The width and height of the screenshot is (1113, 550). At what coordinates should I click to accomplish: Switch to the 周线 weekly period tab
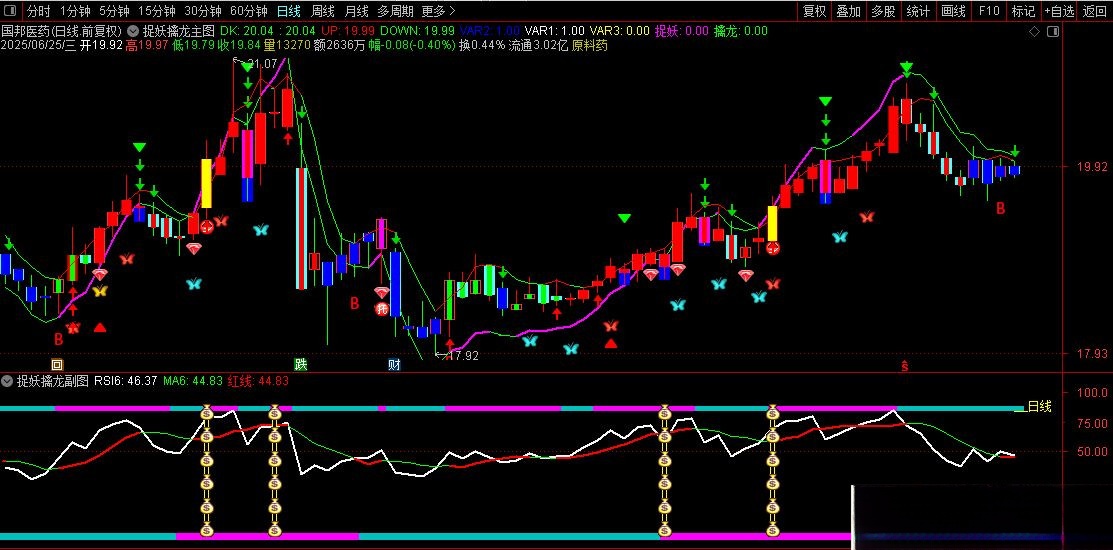[323, 11]
